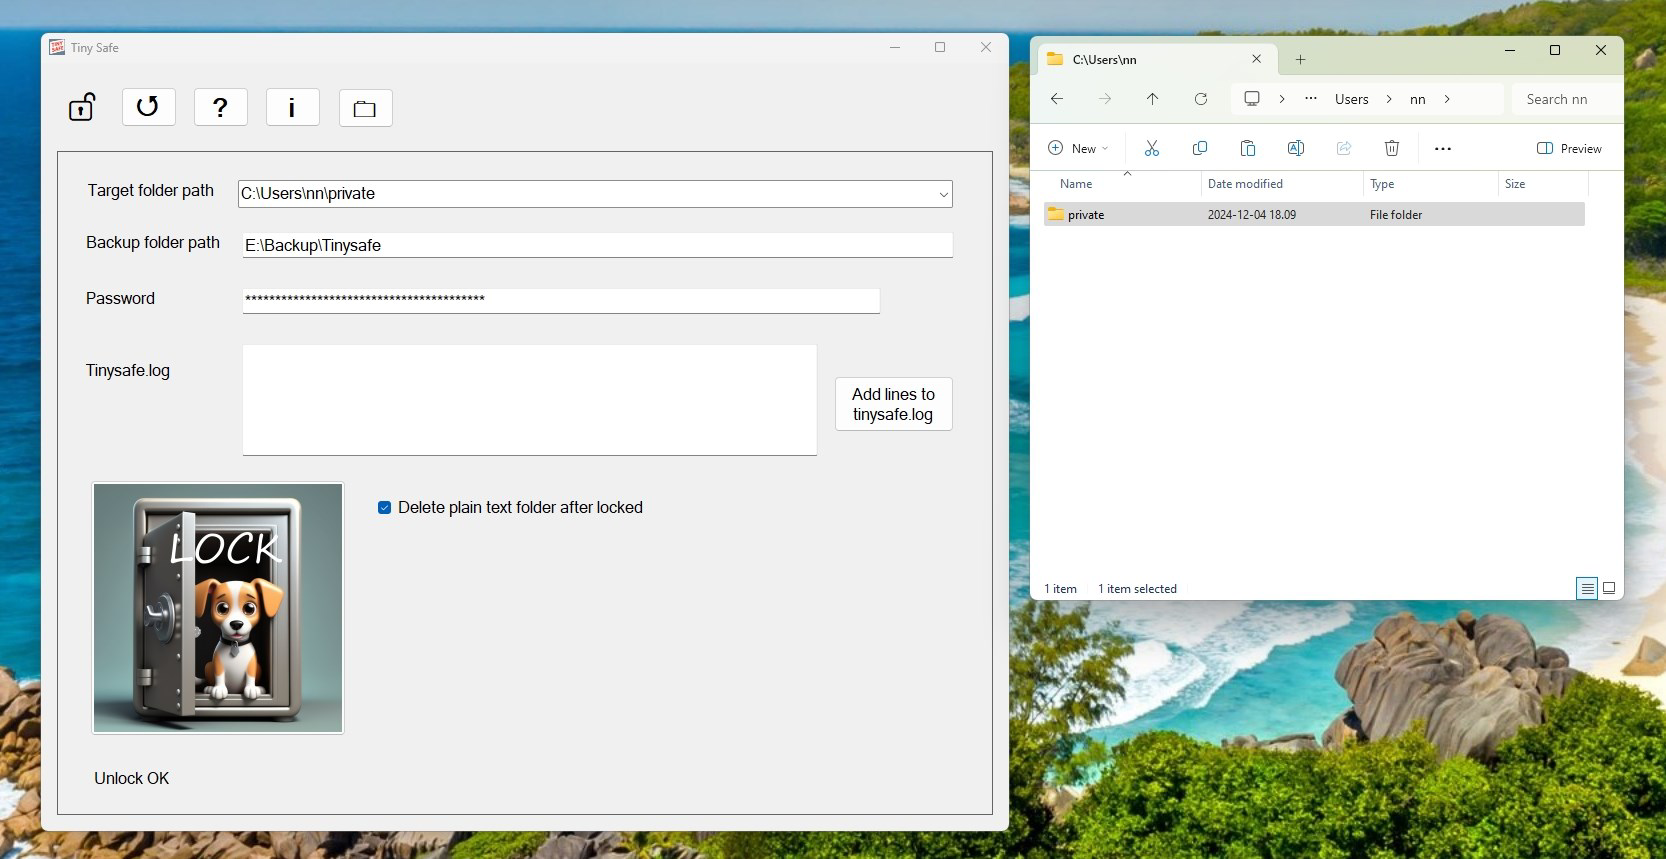
Task: Go back in File Explorer
Action: tap(1057, 99)
